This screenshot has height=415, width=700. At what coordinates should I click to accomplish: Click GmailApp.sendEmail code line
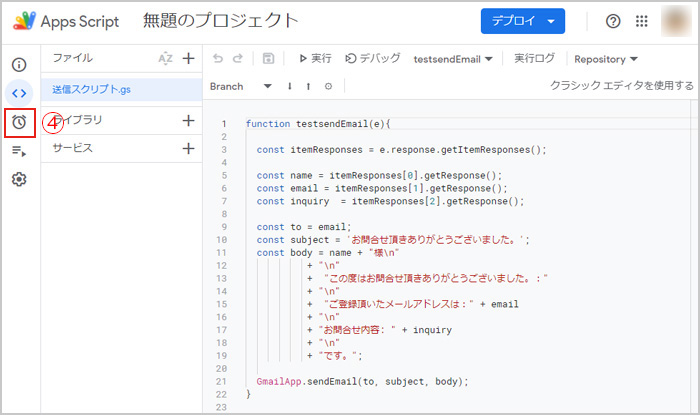point(362,382)
